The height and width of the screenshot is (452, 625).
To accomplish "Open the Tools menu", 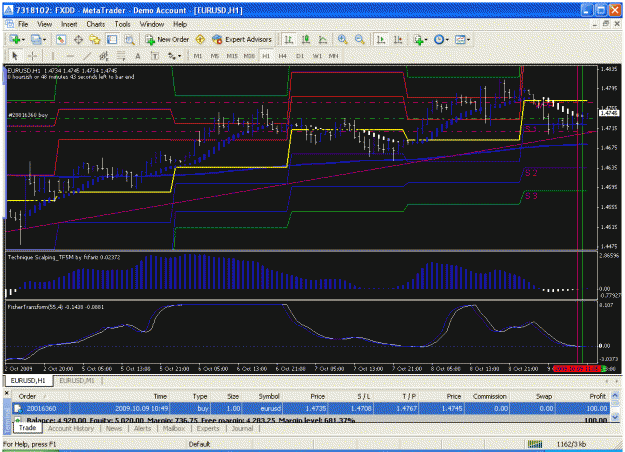I will click(122, 24).
